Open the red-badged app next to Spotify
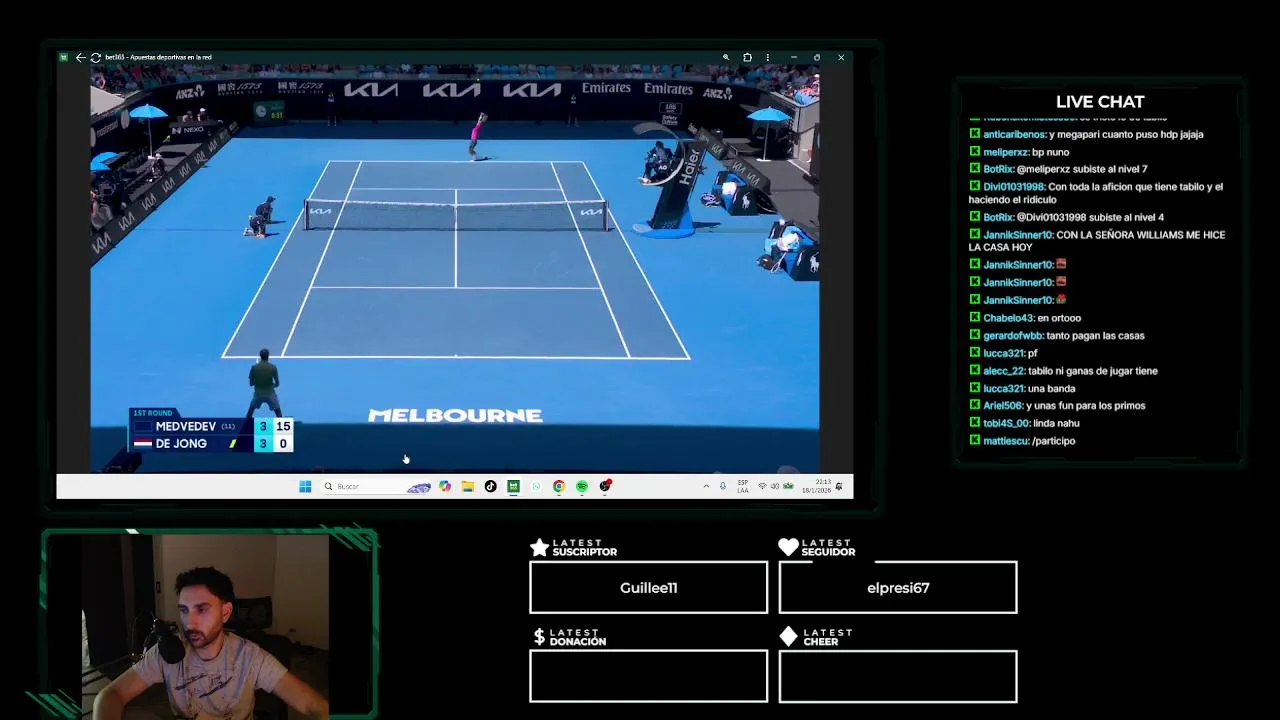Screen dimensions: 1280x720 point(605,487)
